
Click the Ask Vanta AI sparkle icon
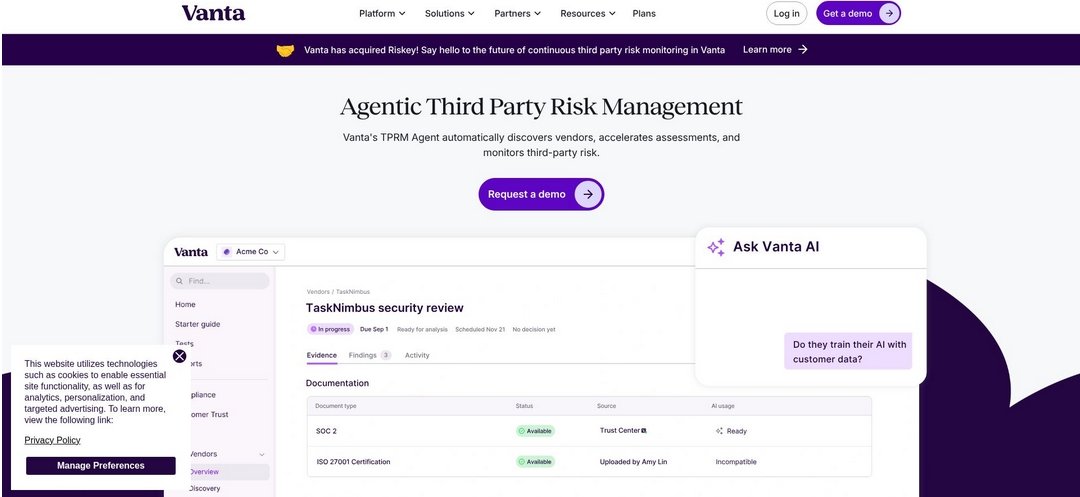click(716, 247)
